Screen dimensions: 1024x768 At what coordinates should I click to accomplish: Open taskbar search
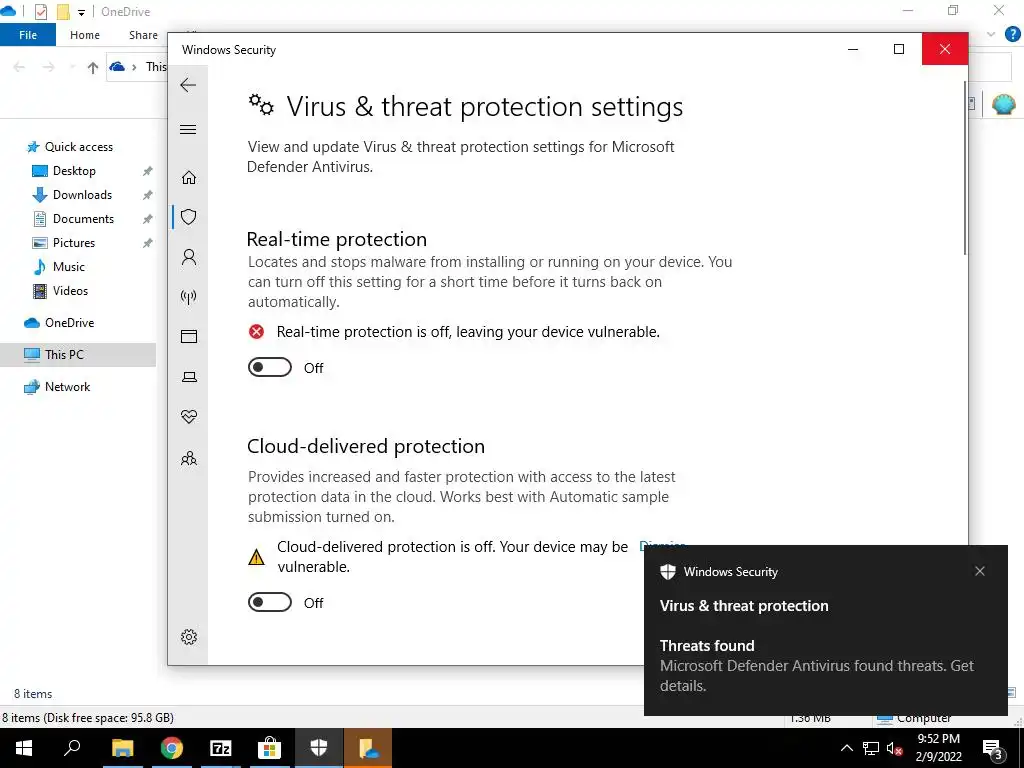[72, 748]
